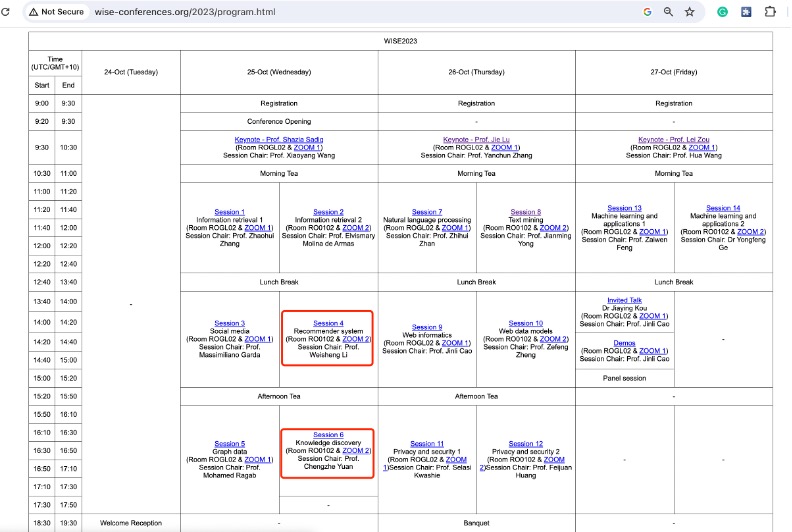Click the Conference Opening cell
This screenshot has width=792, height=532.
[x=279, y=121]
